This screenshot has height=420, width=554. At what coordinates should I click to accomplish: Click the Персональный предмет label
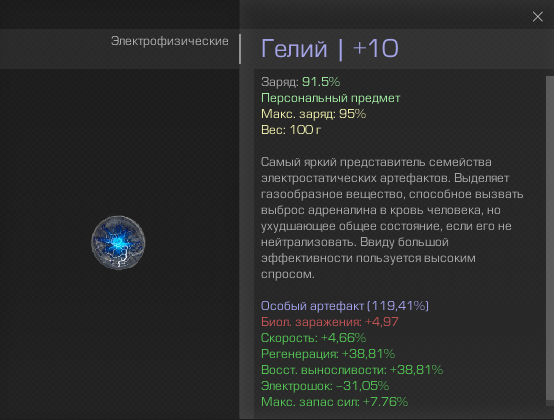point(330,98)
